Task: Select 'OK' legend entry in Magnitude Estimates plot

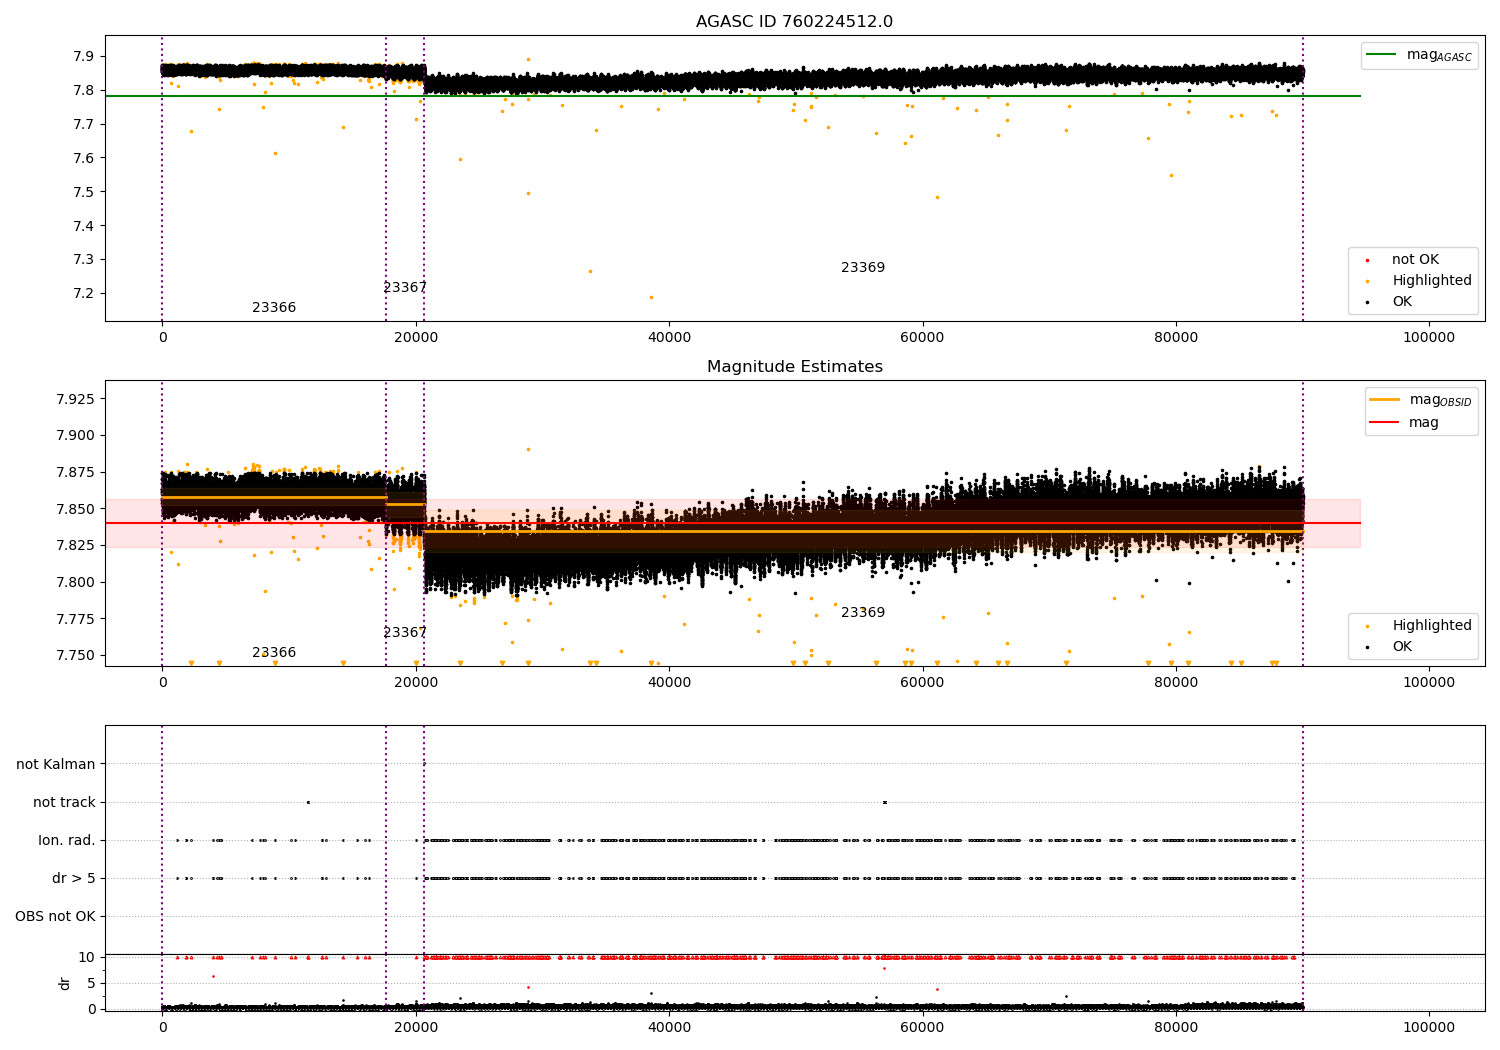Action: click(1402, 647)
